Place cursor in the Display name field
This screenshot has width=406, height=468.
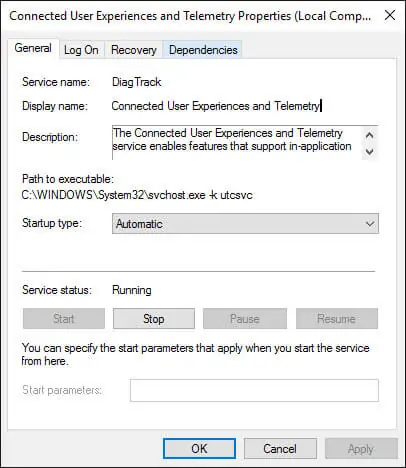217,106
